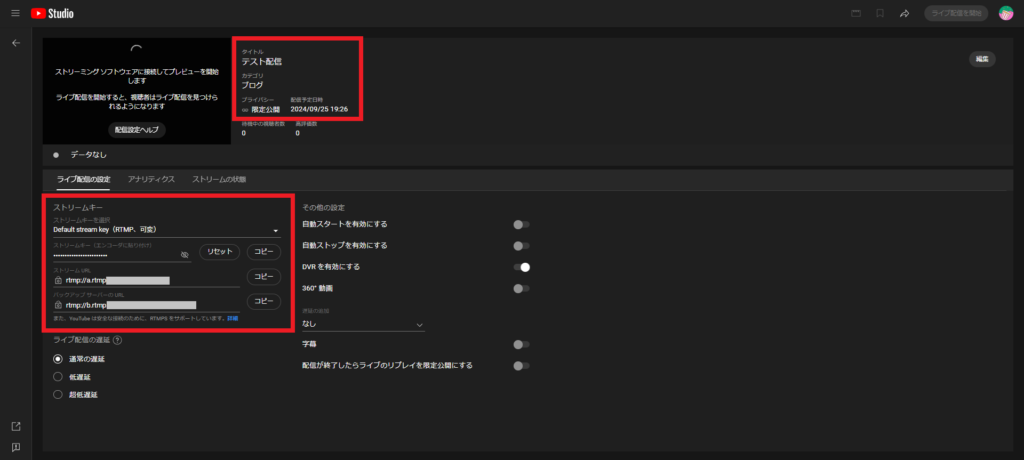Expand the Default stream key dropdown
The height and width of the screenshot is (460, 1024).
pyautogui.click(x=165, y=230)
